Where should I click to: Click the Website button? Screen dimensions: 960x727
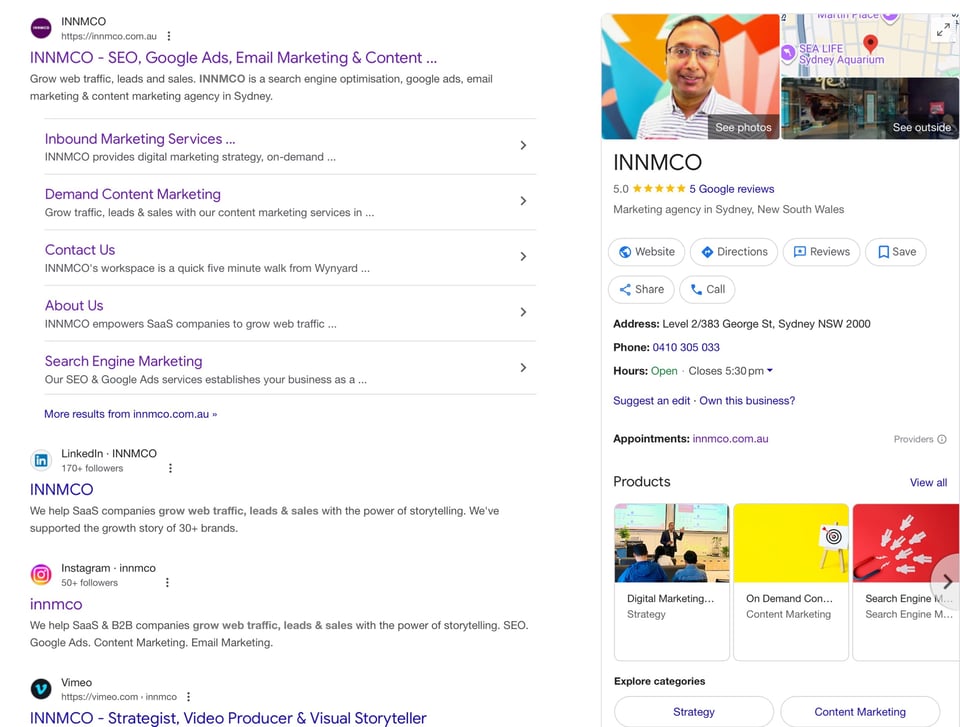(647, 252)
